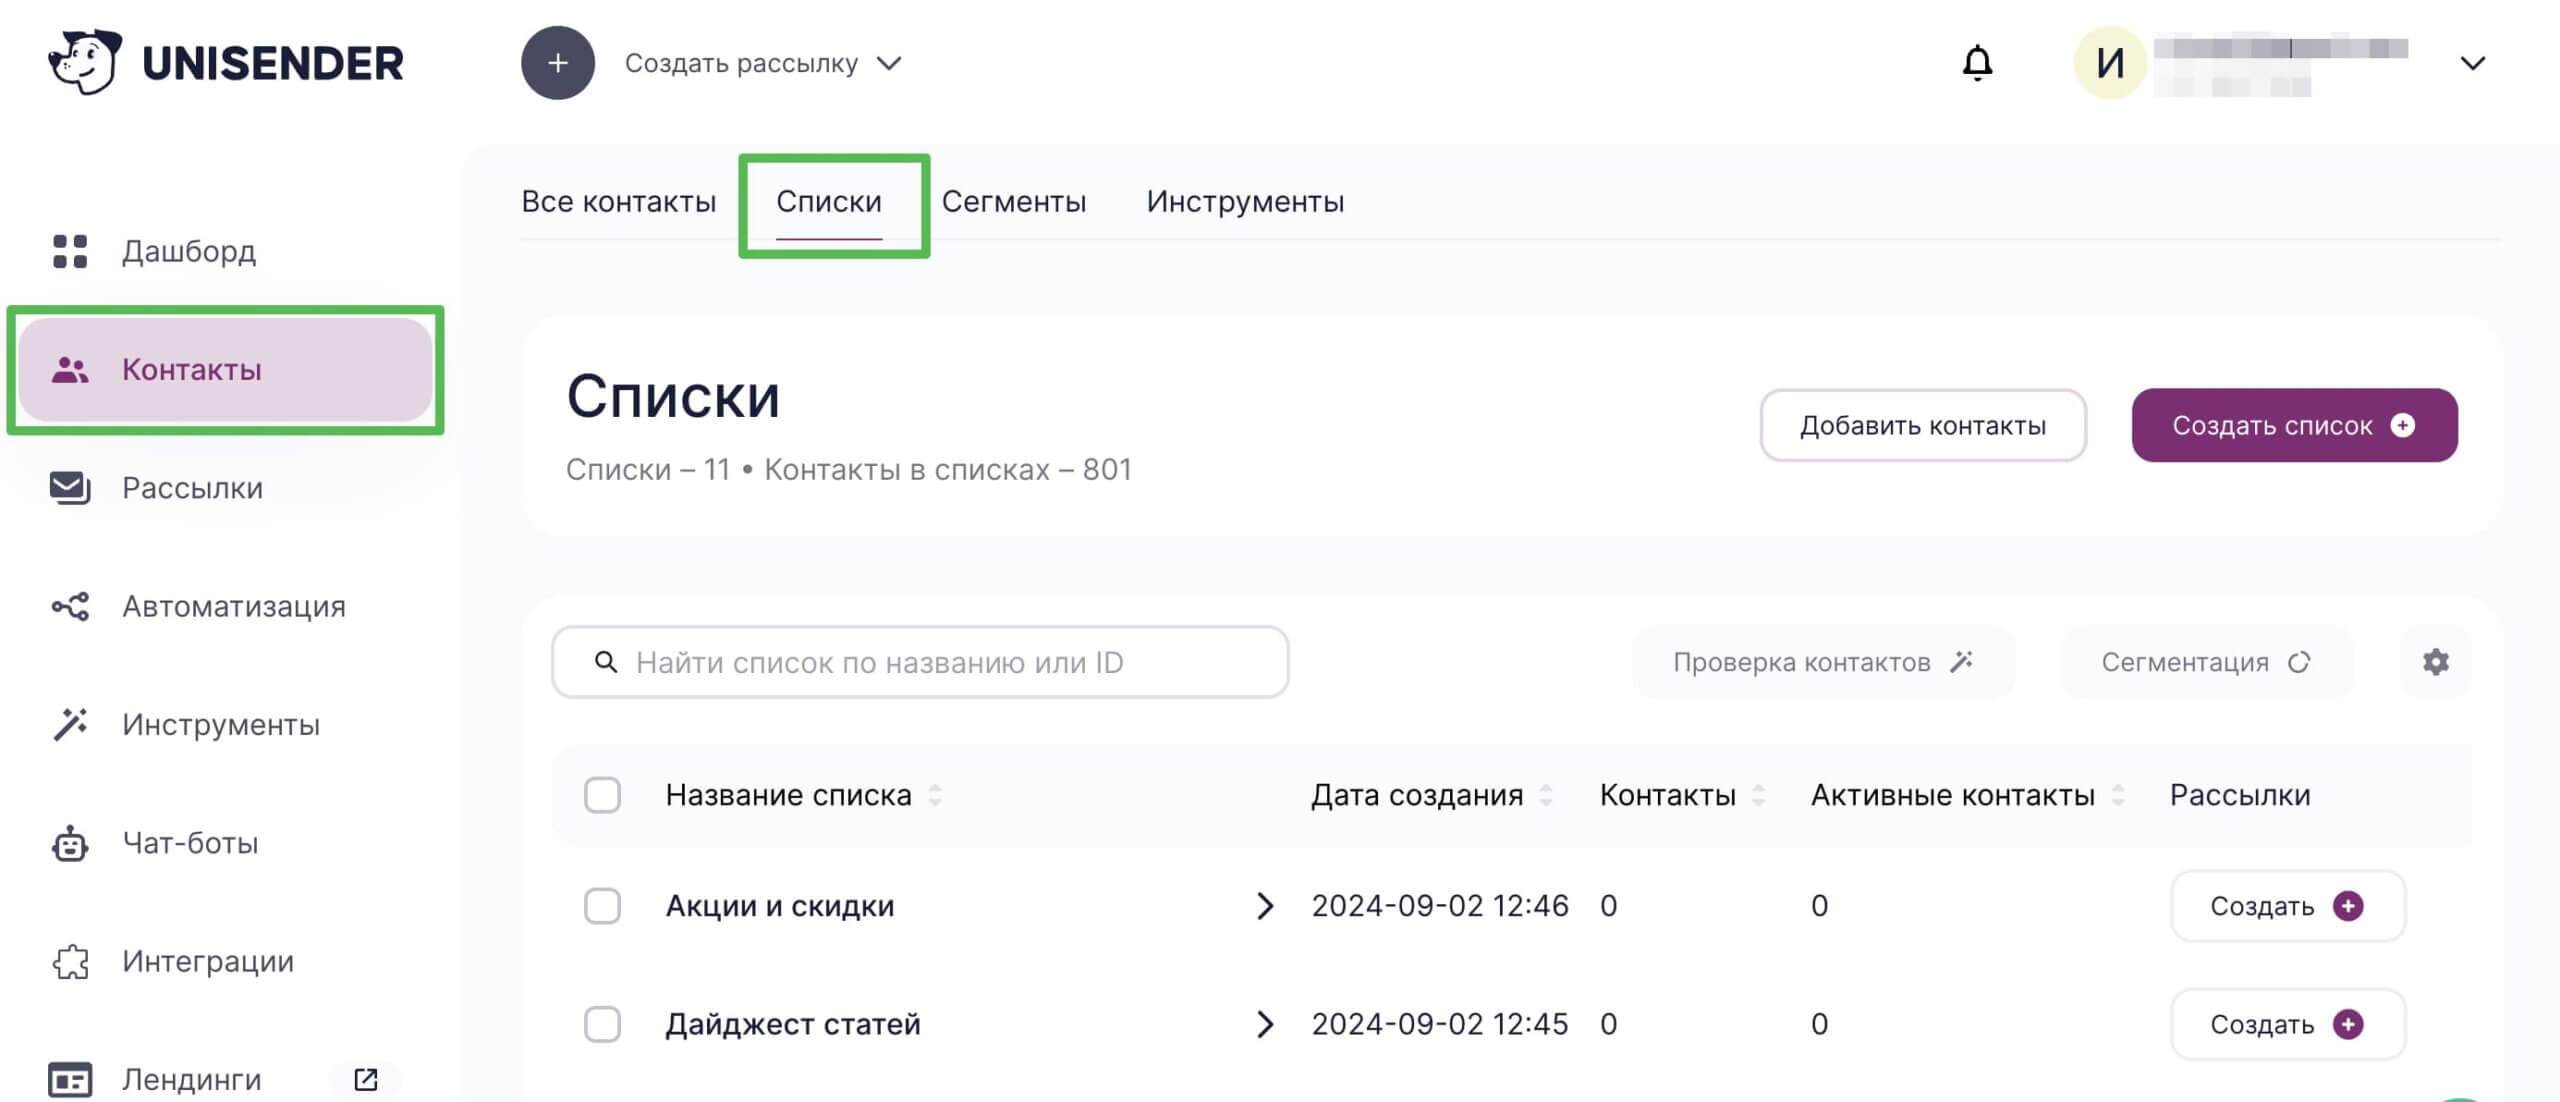
Task: Click the Создать список button
Action: pyautogui.click(x=2294, y=425)
